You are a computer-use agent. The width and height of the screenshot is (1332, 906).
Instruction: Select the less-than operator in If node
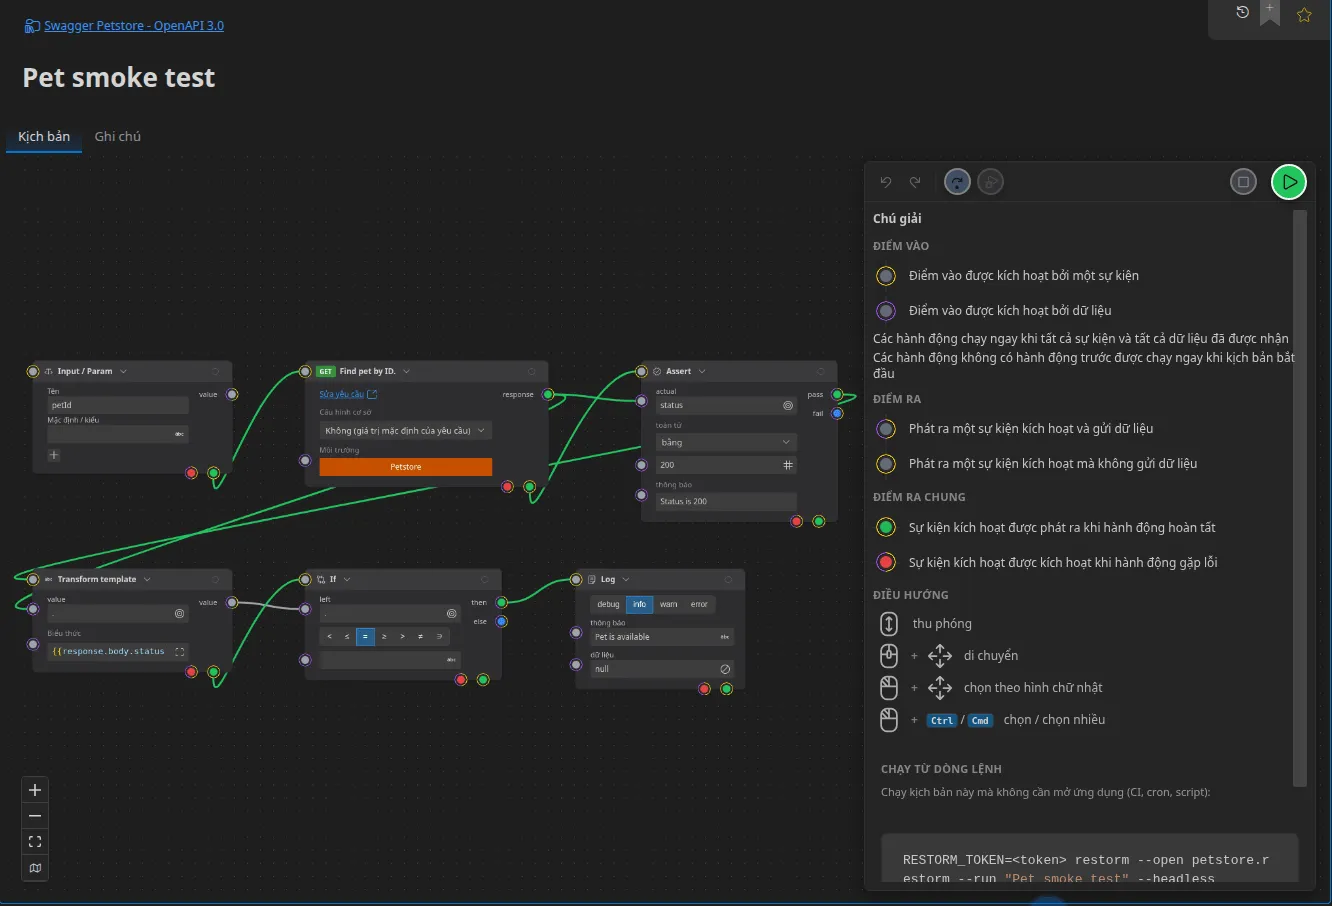pyautogui.click(x=329, y=636)
